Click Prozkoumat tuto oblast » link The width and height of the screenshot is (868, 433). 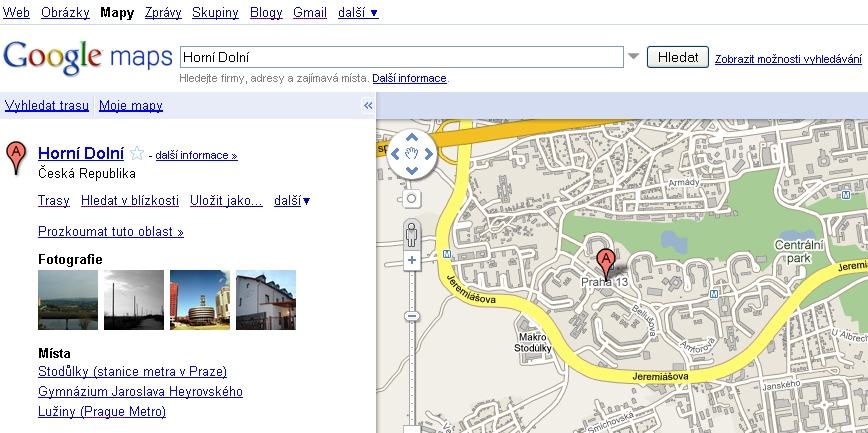tap(111, 231)
